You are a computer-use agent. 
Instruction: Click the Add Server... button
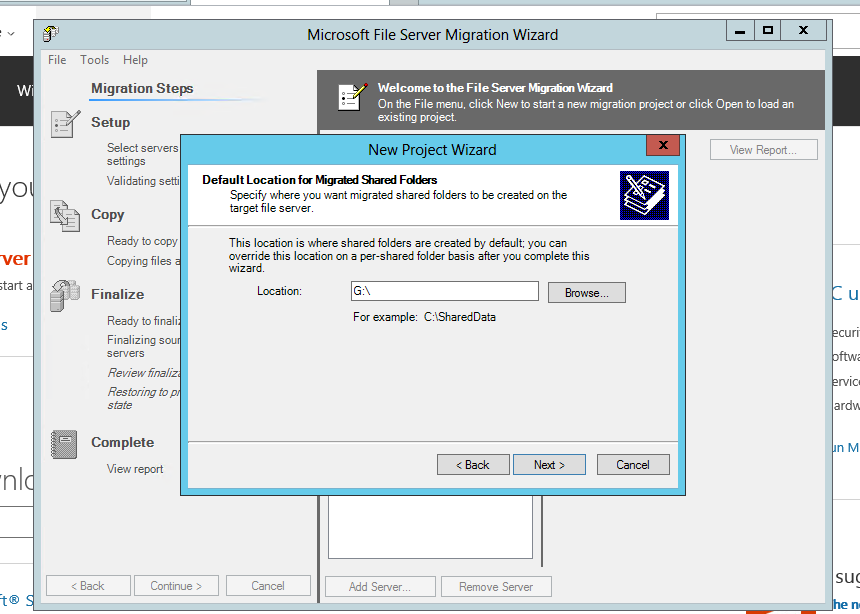[380, 587]
